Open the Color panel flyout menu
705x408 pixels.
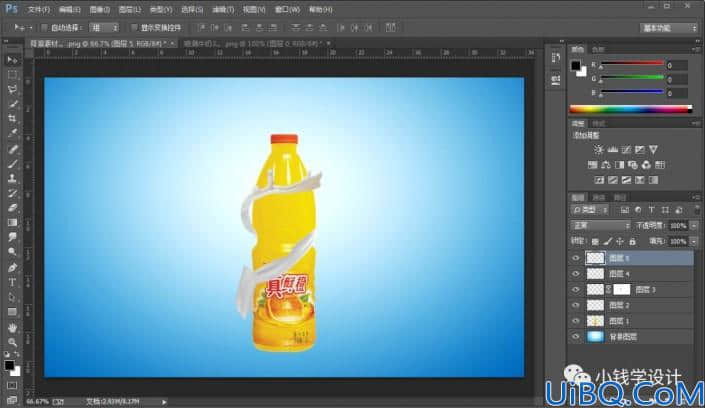tap(696, 49)
